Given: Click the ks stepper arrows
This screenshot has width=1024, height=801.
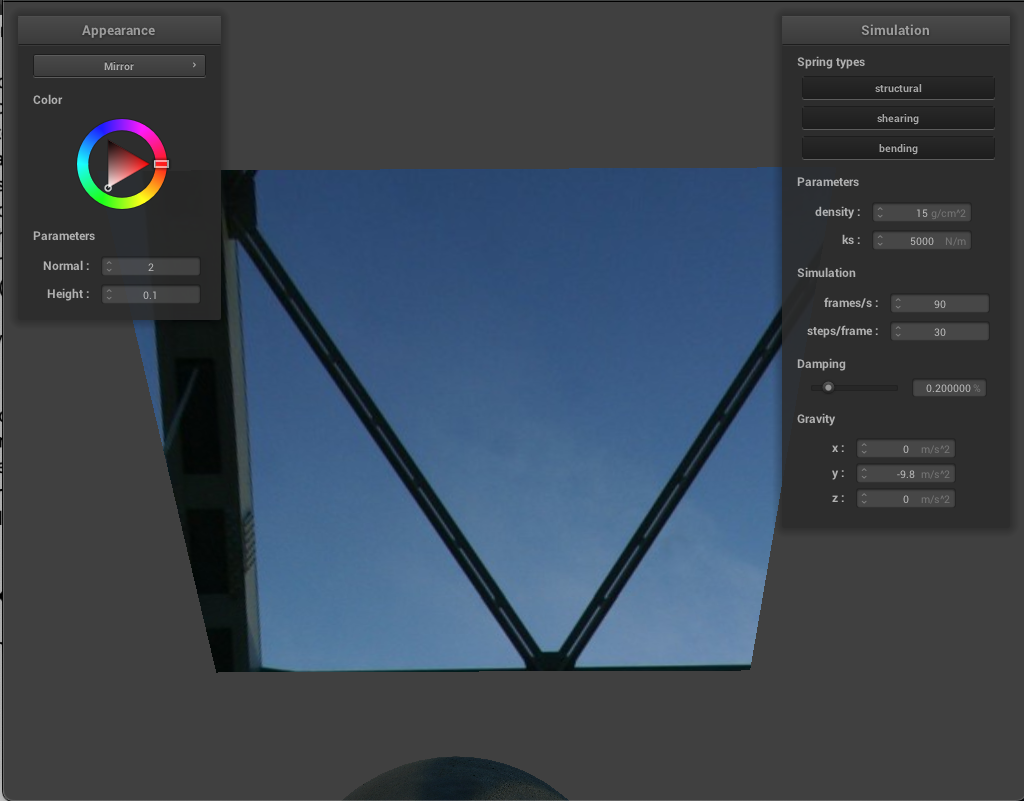Looking at the screenshot, I should click(880, 241).
